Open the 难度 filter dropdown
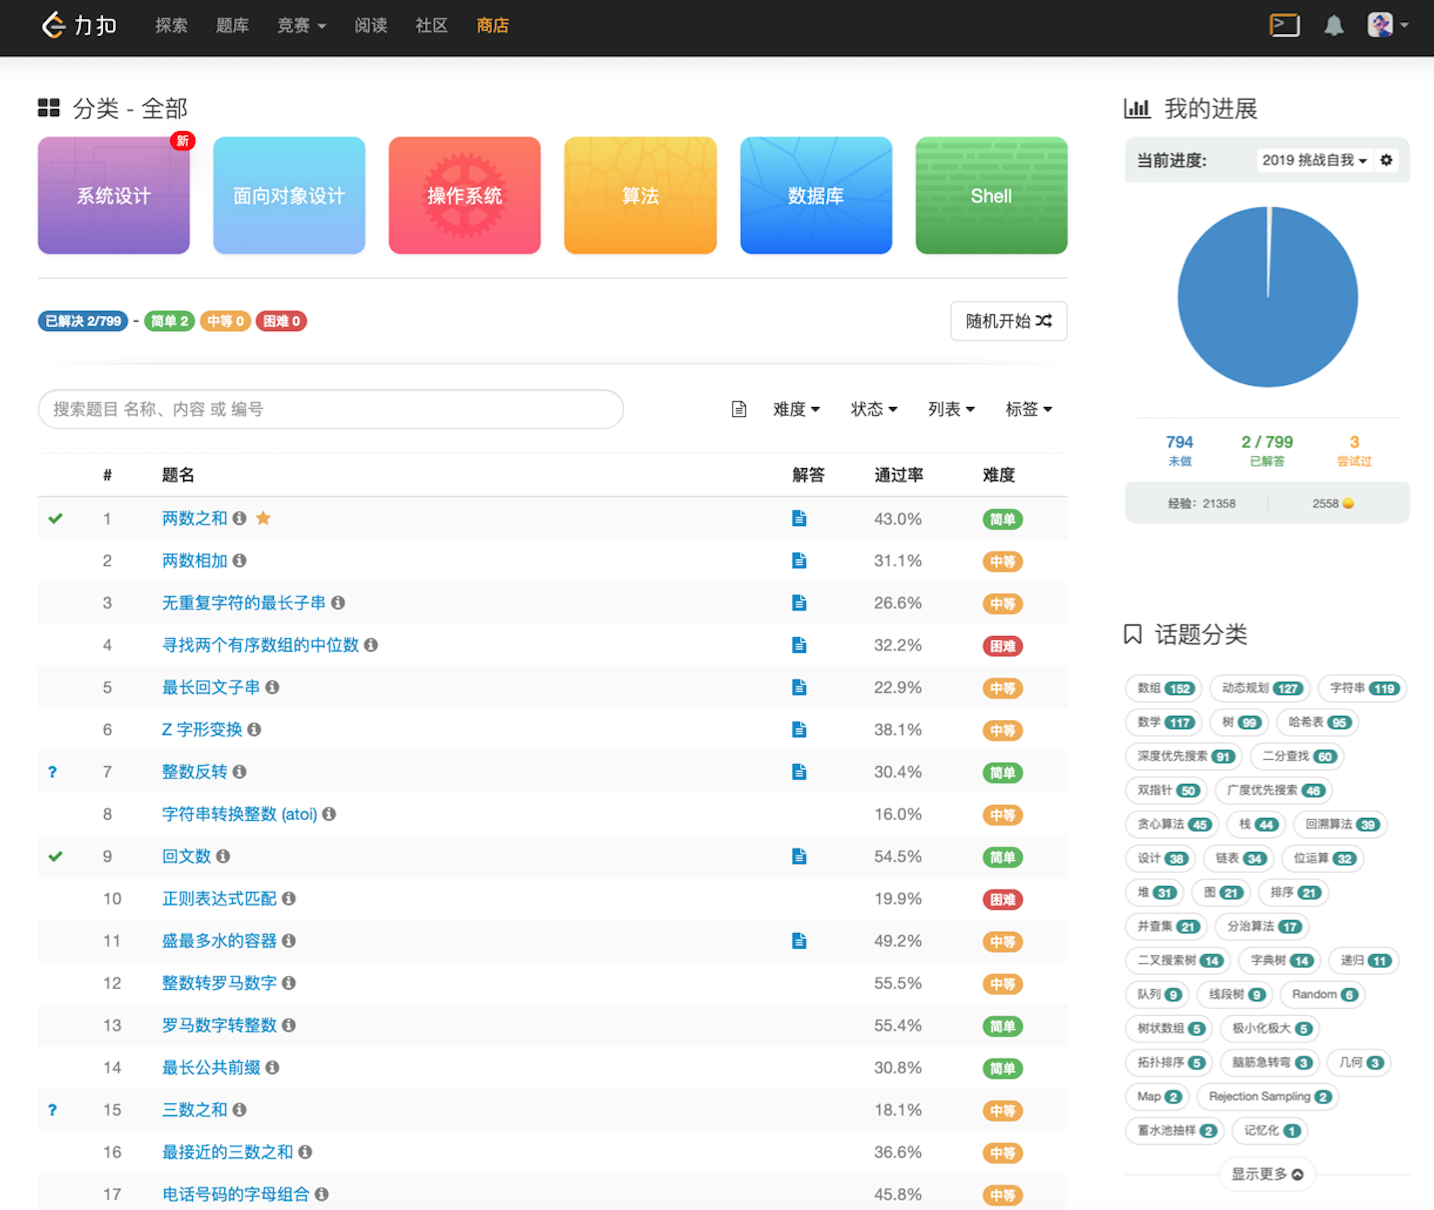1434x1210 pixels. click(796, 409)
